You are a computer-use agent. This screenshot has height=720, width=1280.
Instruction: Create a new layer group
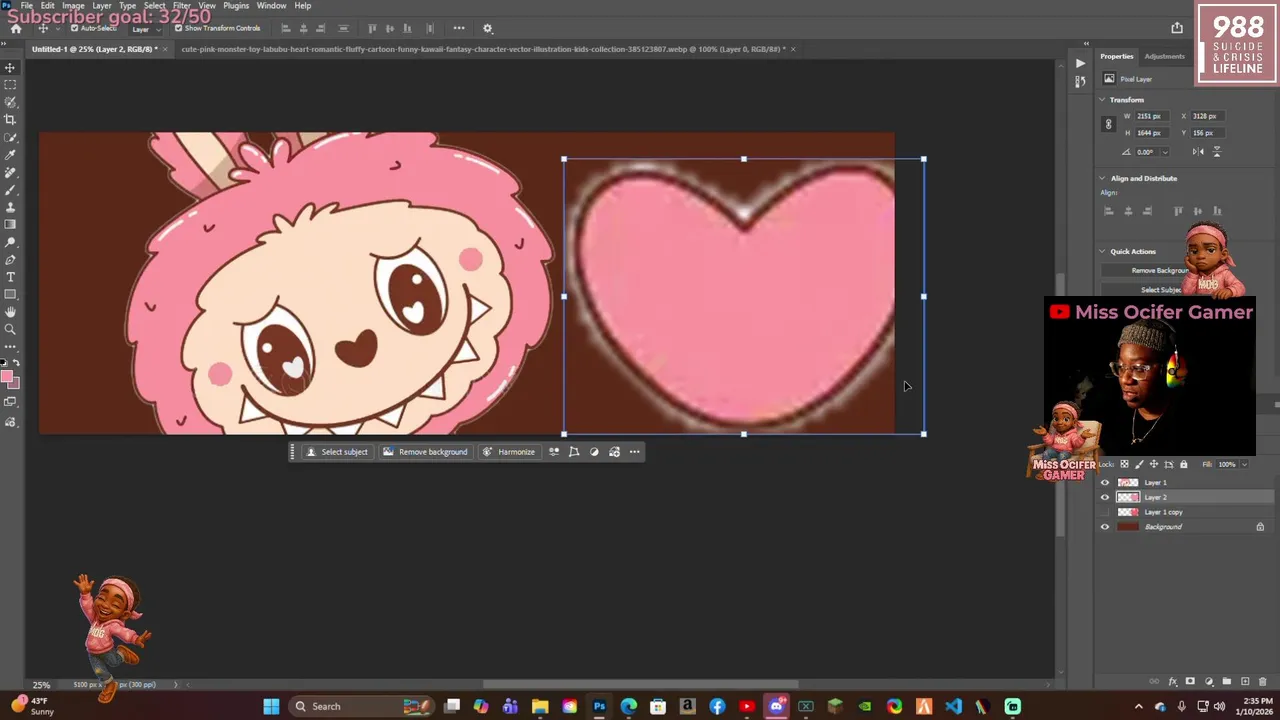click(x=1226, y=682)
